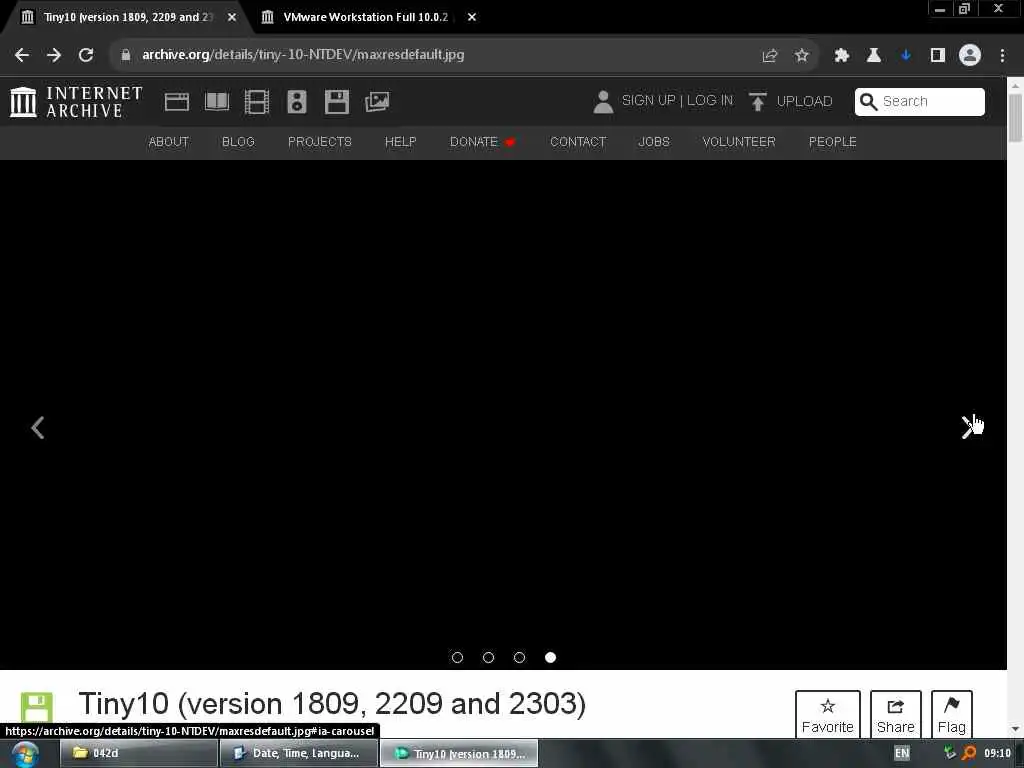Click the search magnifier icon

[x=868, y=102]
